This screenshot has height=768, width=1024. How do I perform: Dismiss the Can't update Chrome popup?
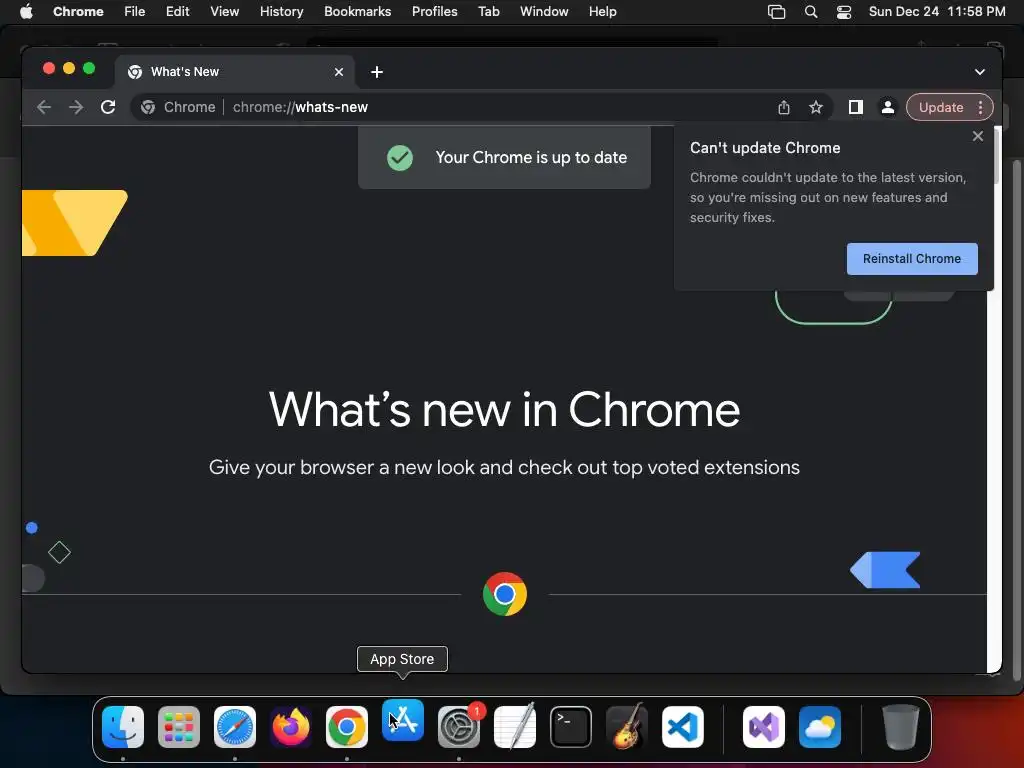tap(978, 136)
